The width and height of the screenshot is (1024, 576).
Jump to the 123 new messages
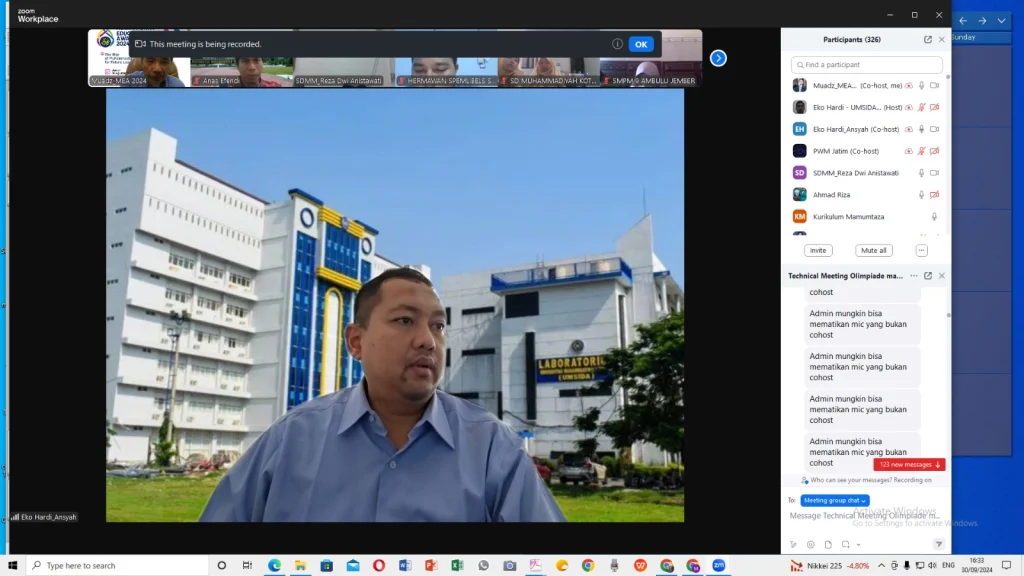click(x=909, y=465)
